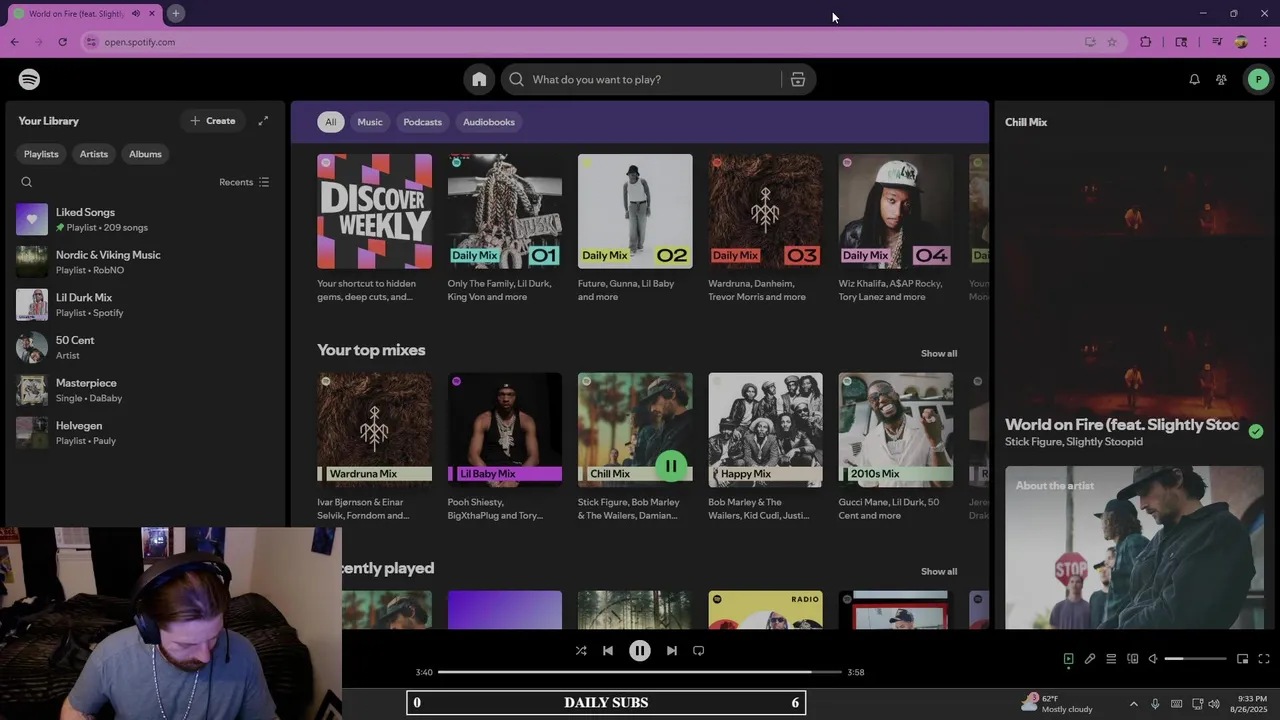Open World on Fire song title link
Image resolution: width=1280 pixels, height=720 pixels.
[x=1122, y=425]
